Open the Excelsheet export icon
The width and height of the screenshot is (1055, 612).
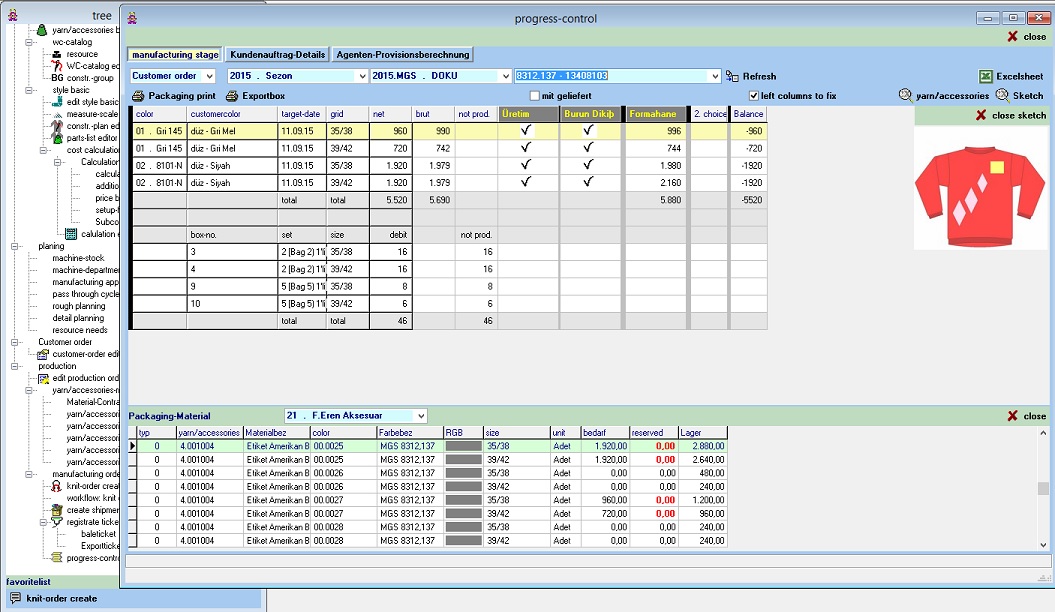[985, 76]
